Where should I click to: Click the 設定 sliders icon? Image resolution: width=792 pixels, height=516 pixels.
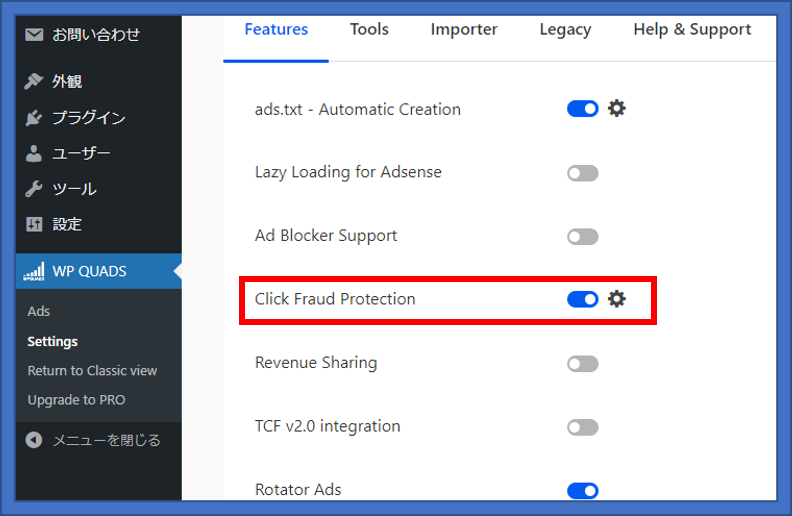click(34, 224)
